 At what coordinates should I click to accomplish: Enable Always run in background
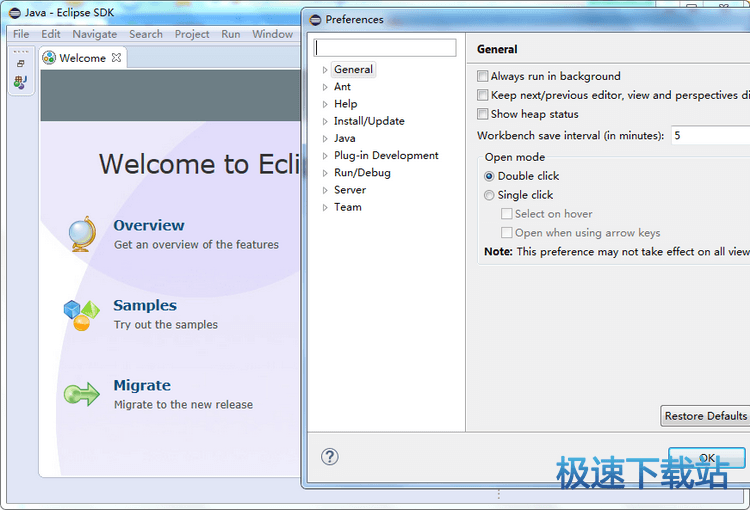pos(483,76)
